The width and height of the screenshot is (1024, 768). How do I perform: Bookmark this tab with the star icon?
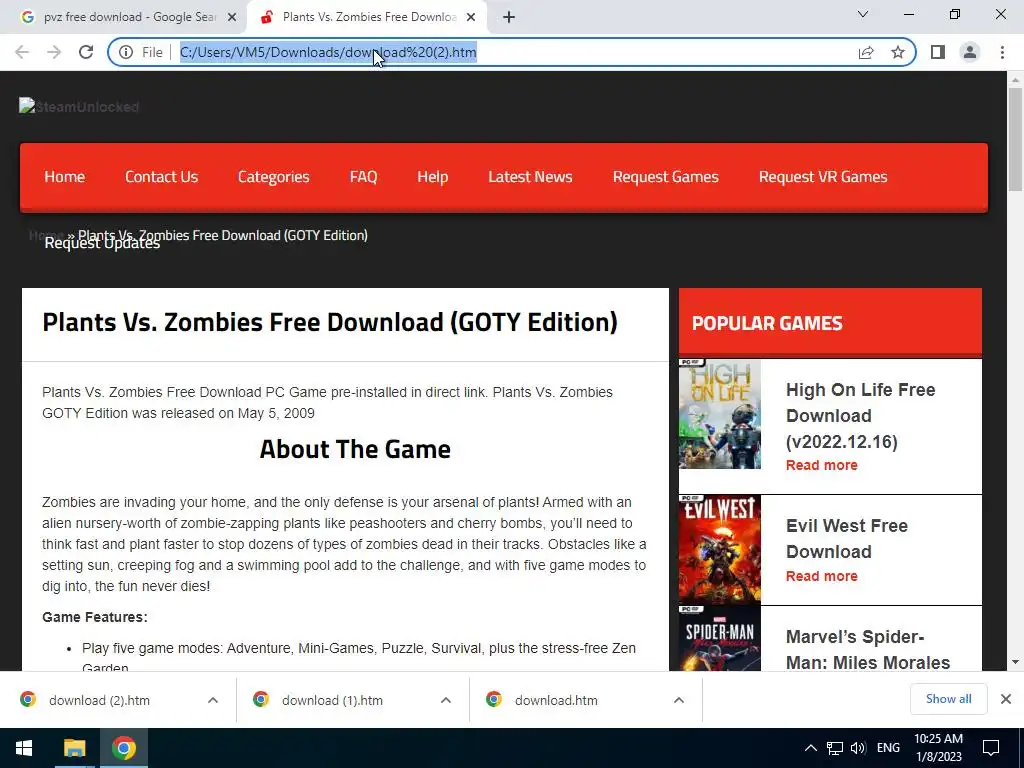coord(898,52)
